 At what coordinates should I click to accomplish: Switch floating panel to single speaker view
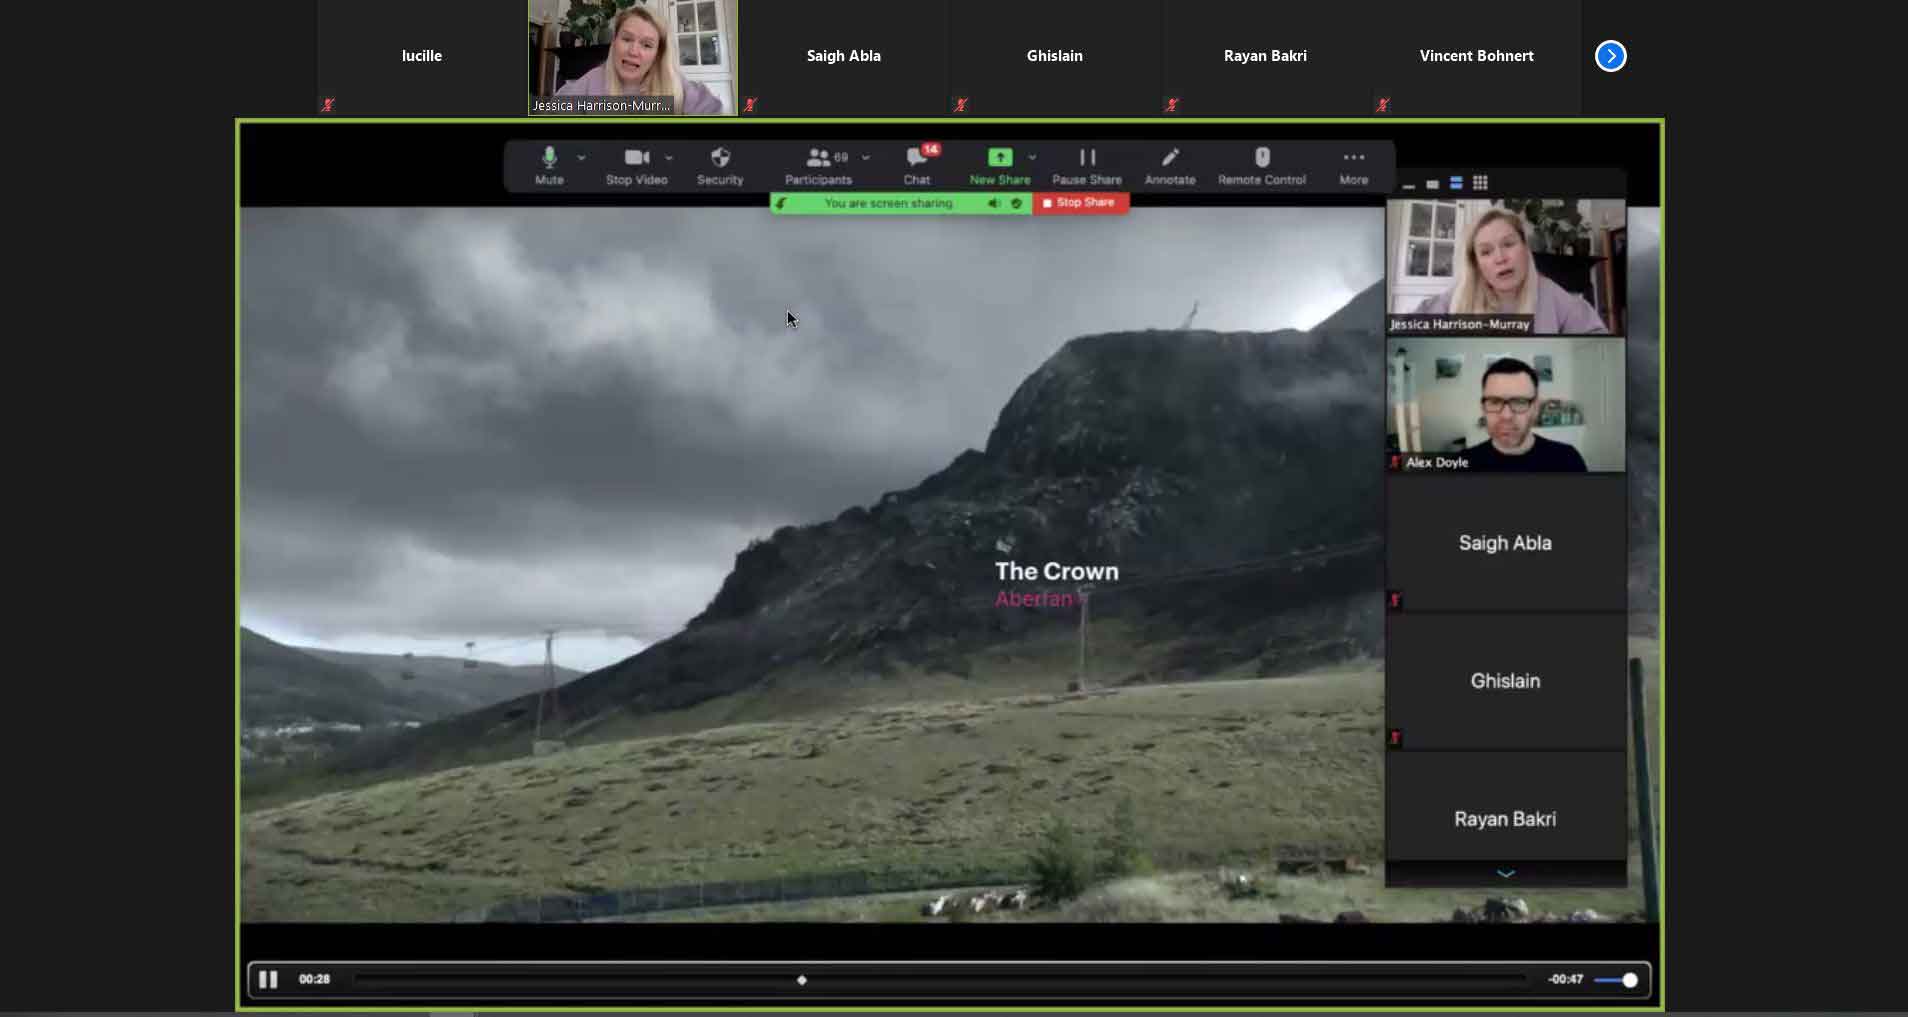click(1432, 184)
